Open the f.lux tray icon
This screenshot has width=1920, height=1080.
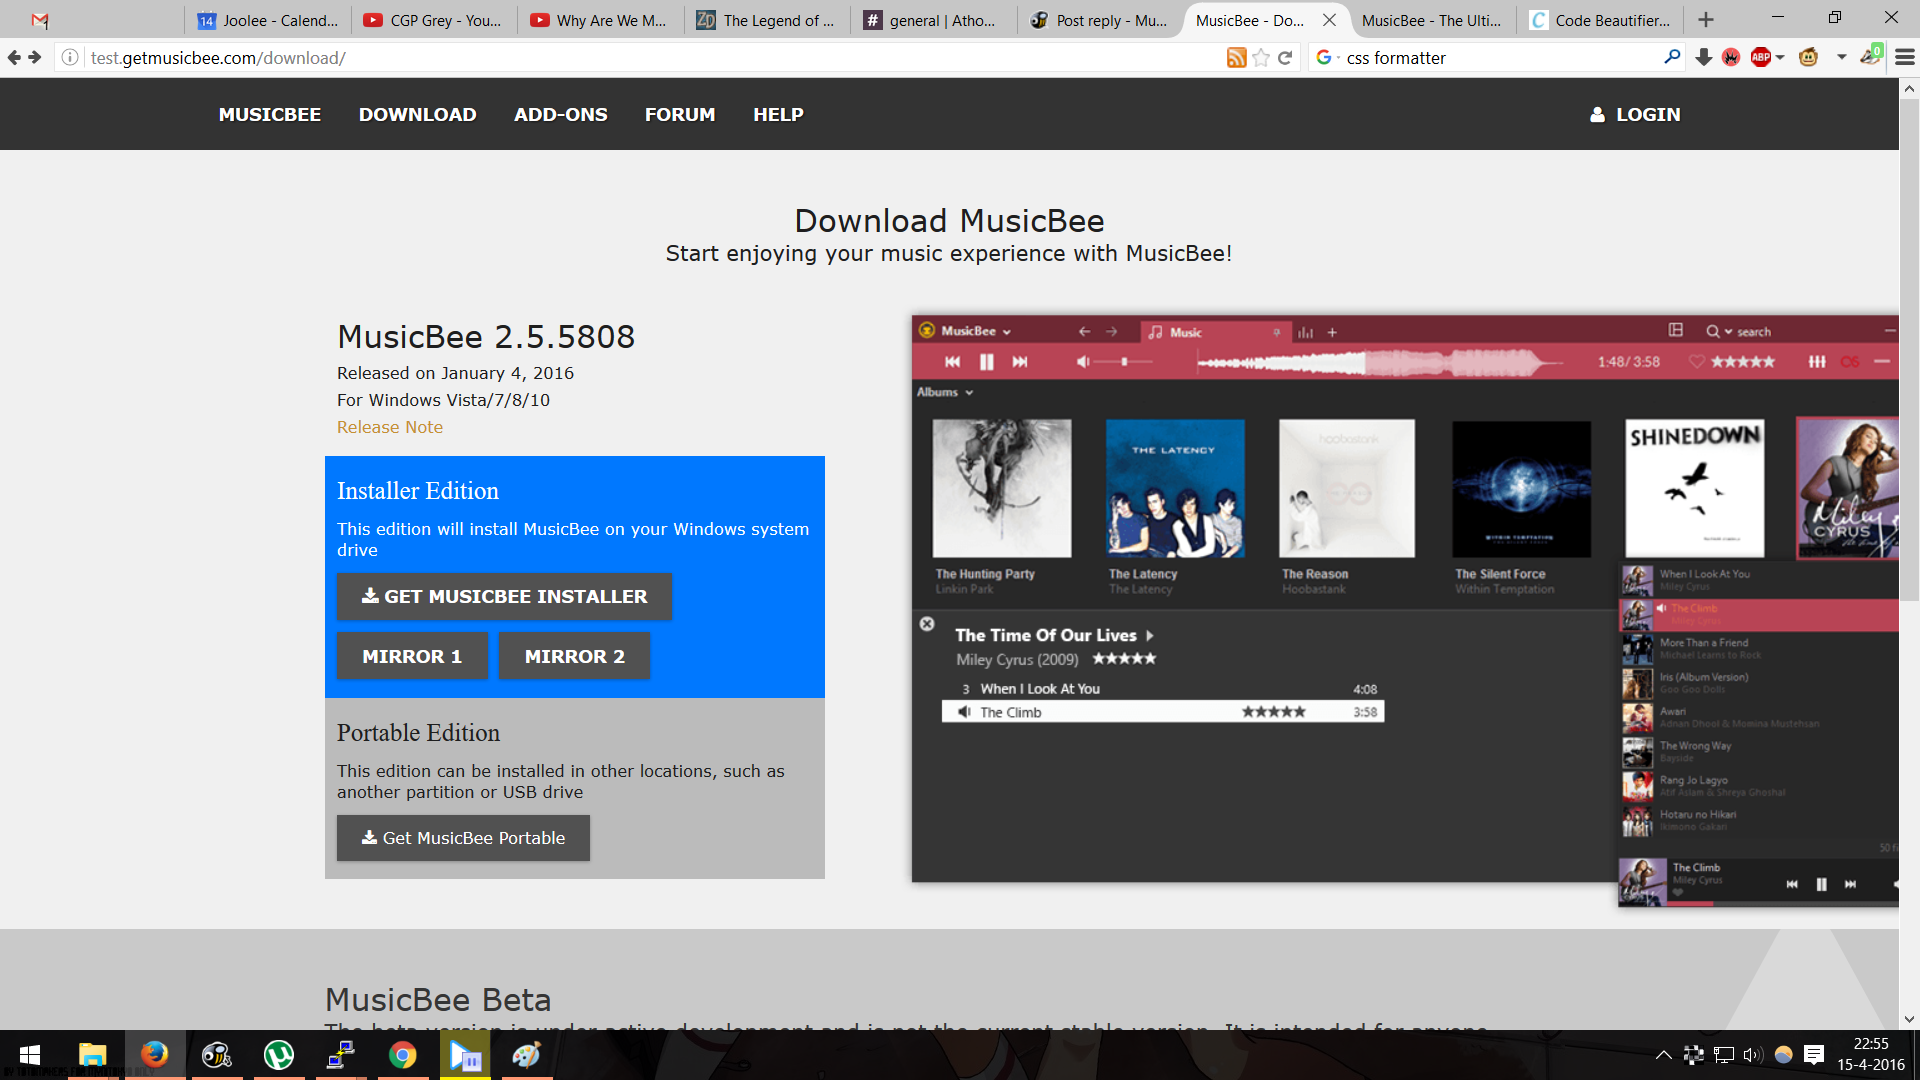click(1783, 1055)
